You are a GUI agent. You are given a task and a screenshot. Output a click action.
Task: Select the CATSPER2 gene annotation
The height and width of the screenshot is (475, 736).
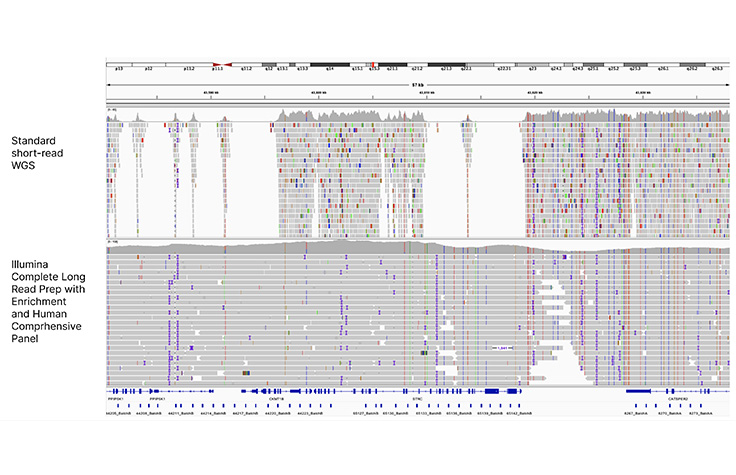678,397
